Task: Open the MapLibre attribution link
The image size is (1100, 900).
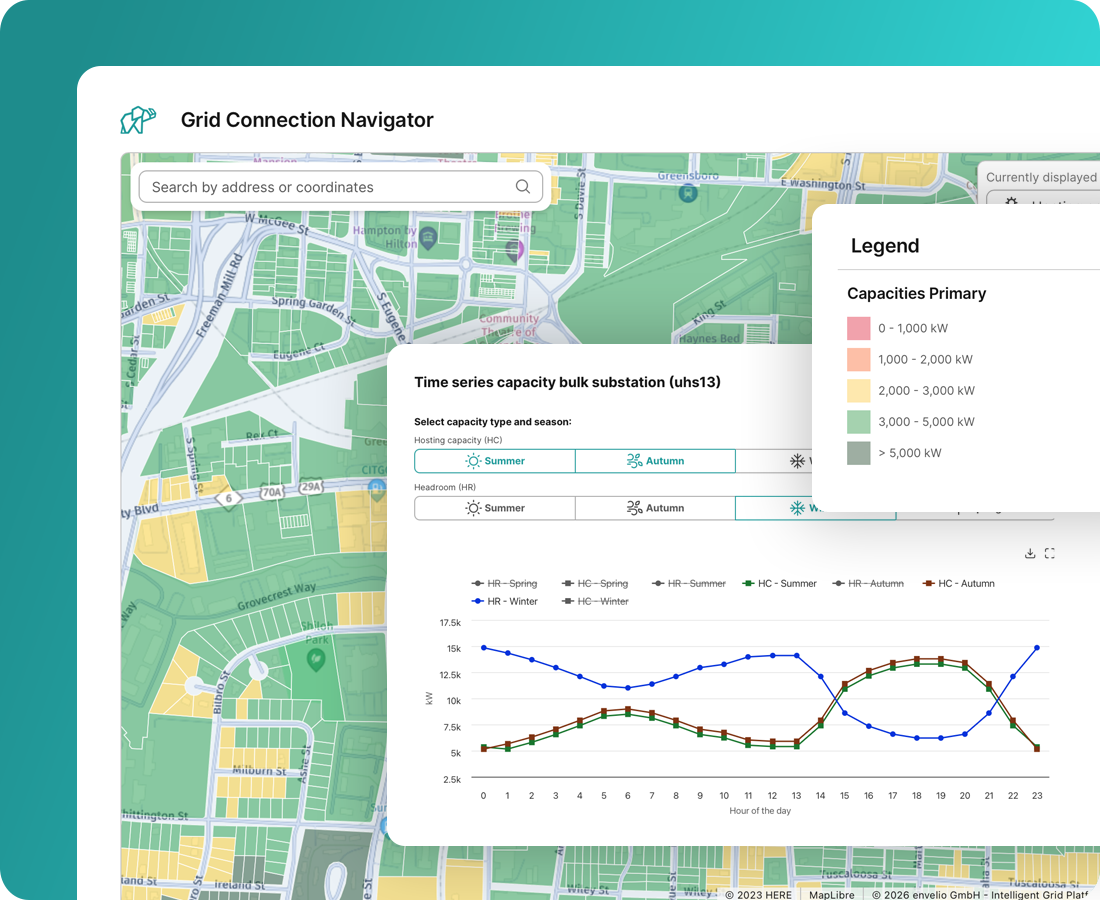Action: [x=832, y=894]
